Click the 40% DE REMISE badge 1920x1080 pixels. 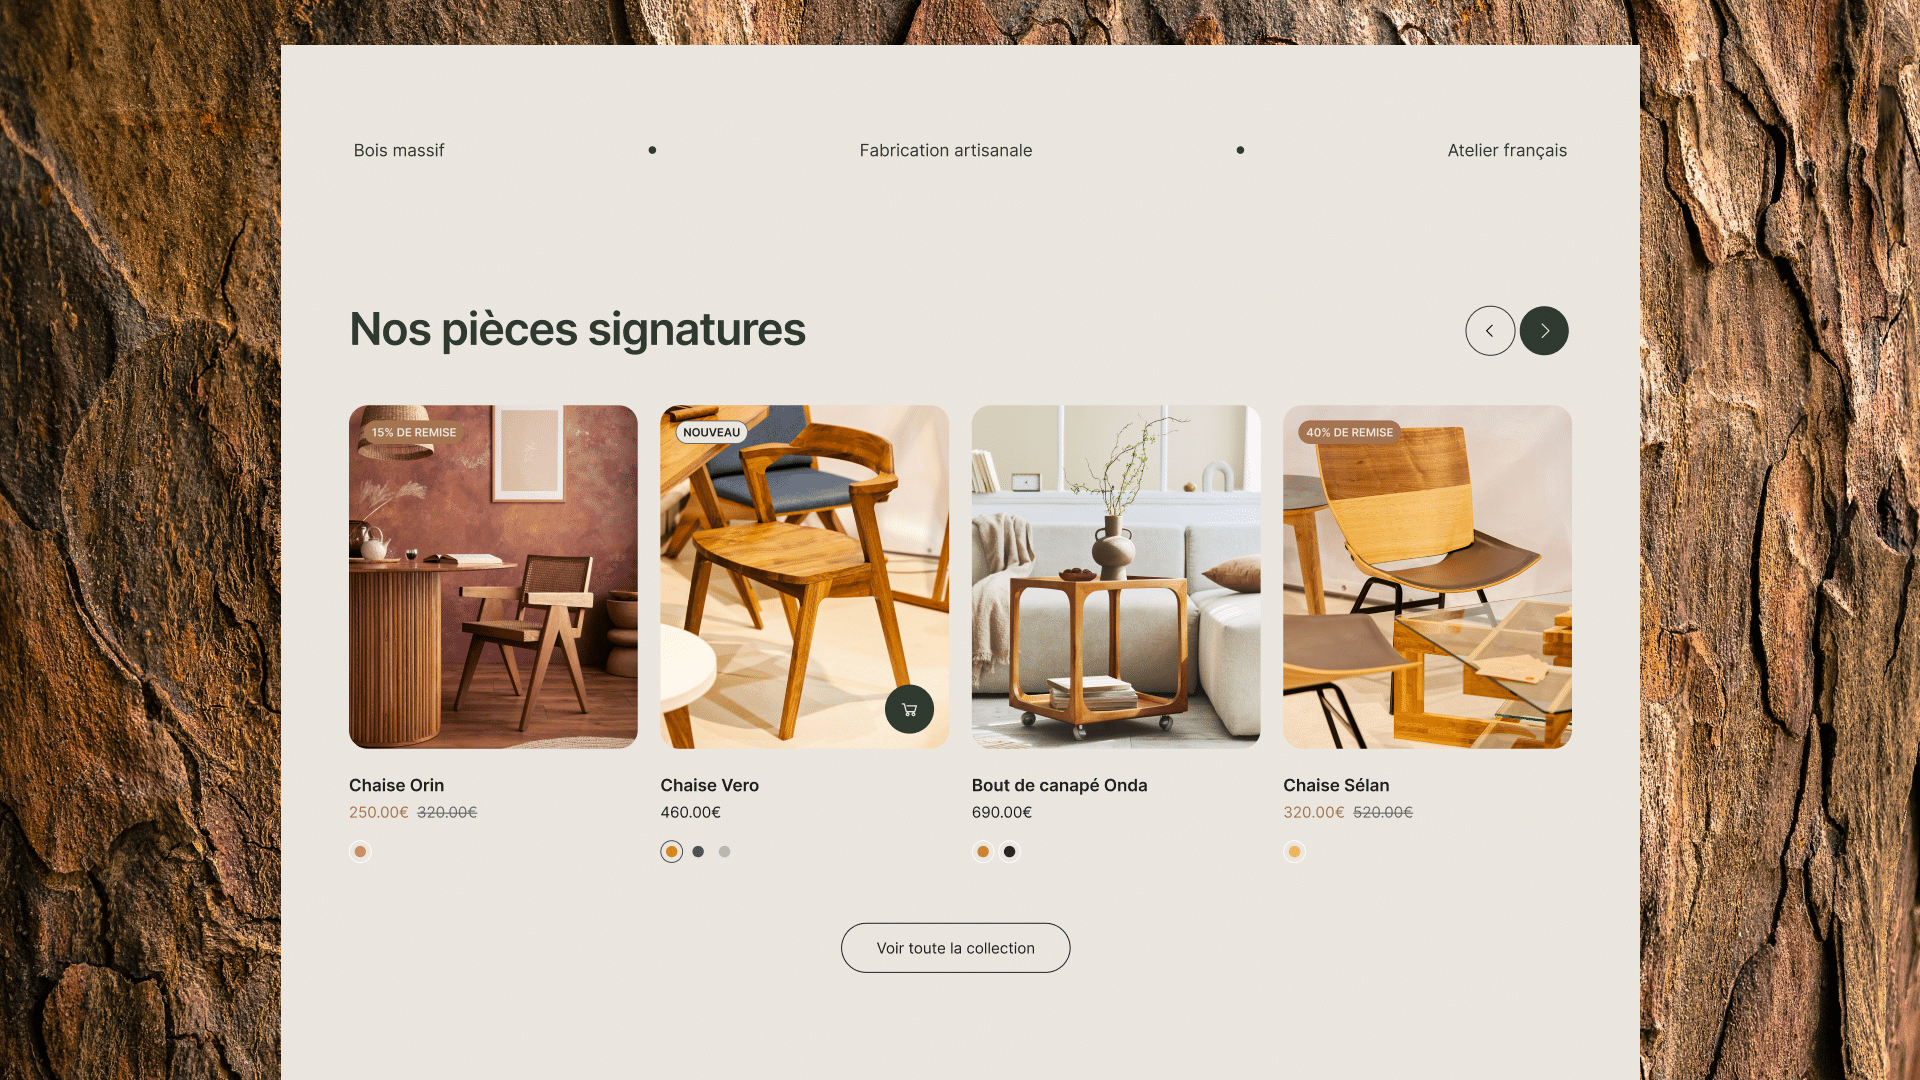pos(1349,433)
